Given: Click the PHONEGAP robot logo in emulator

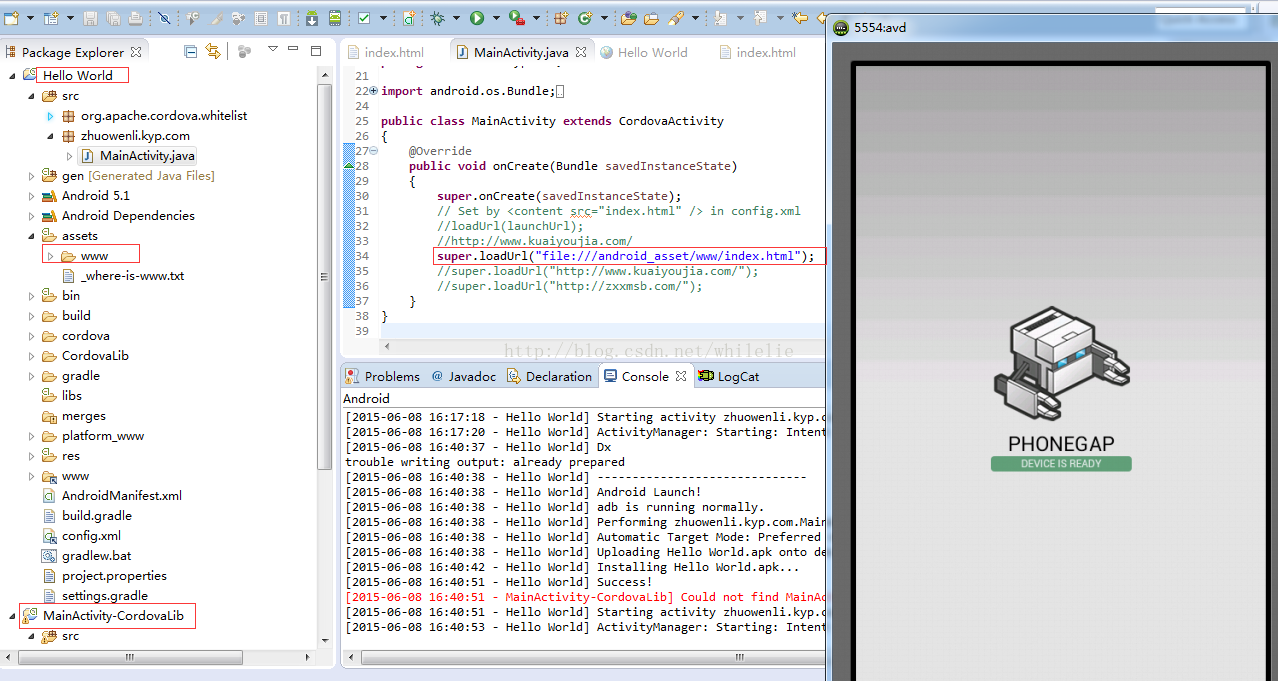Looking at the screenshot, I should 1061,364.
